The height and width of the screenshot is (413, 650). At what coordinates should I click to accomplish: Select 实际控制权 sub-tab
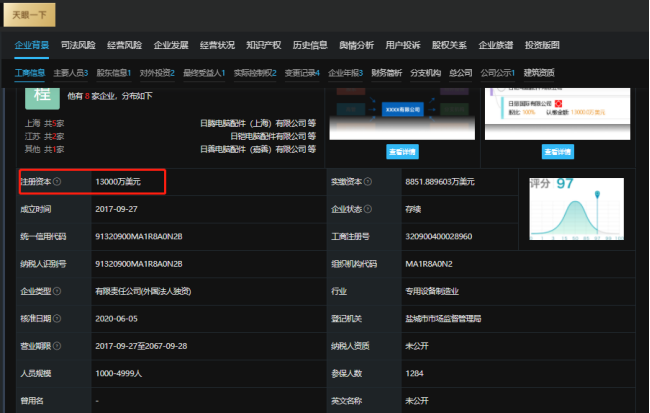click(x=255, y=73)
